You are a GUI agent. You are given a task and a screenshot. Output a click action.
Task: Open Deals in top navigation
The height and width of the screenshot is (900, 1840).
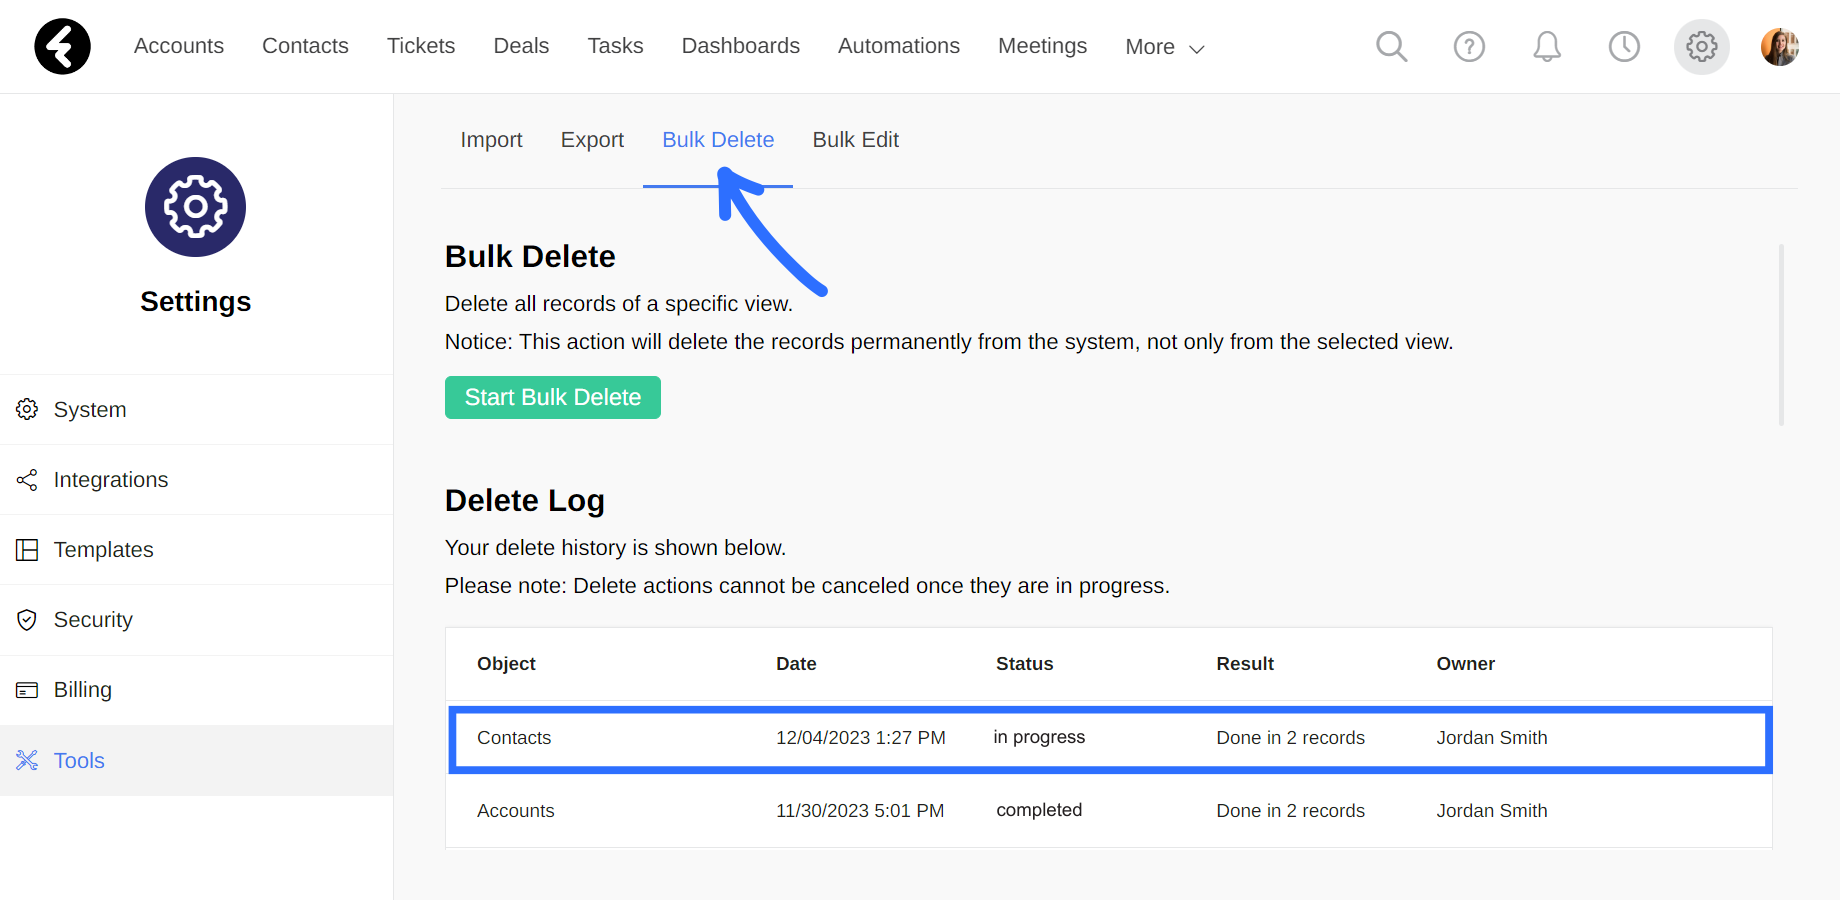tap(521, 46)
